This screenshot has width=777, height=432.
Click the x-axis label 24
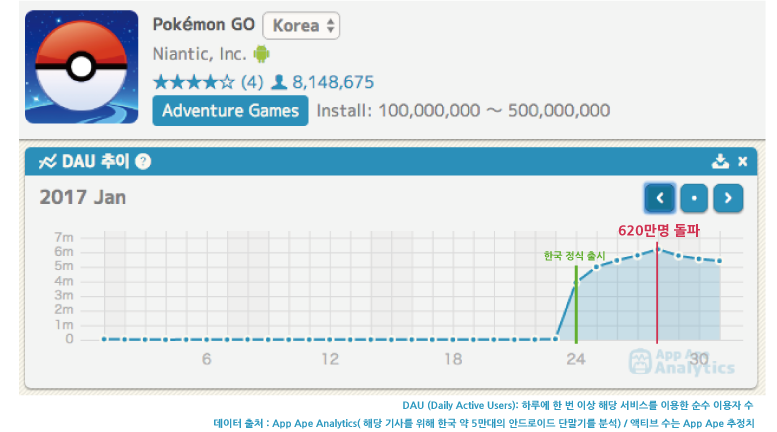576,359
